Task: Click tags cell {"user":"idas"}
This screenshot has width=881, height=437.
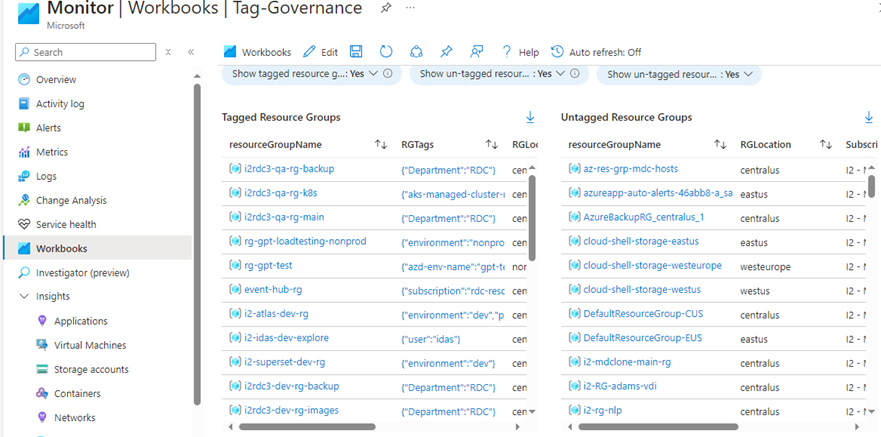Action: pos(432,339)
